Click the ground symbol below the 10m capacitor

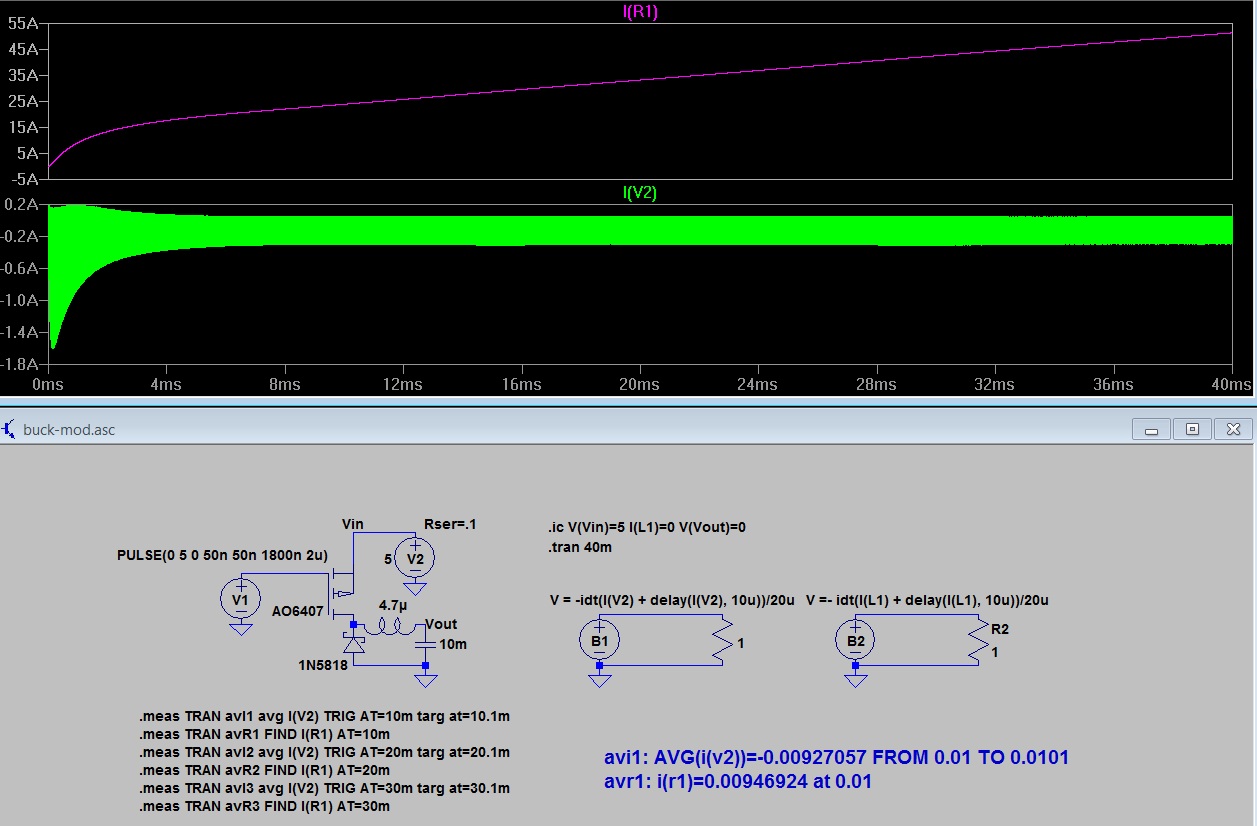pos(426,680)
